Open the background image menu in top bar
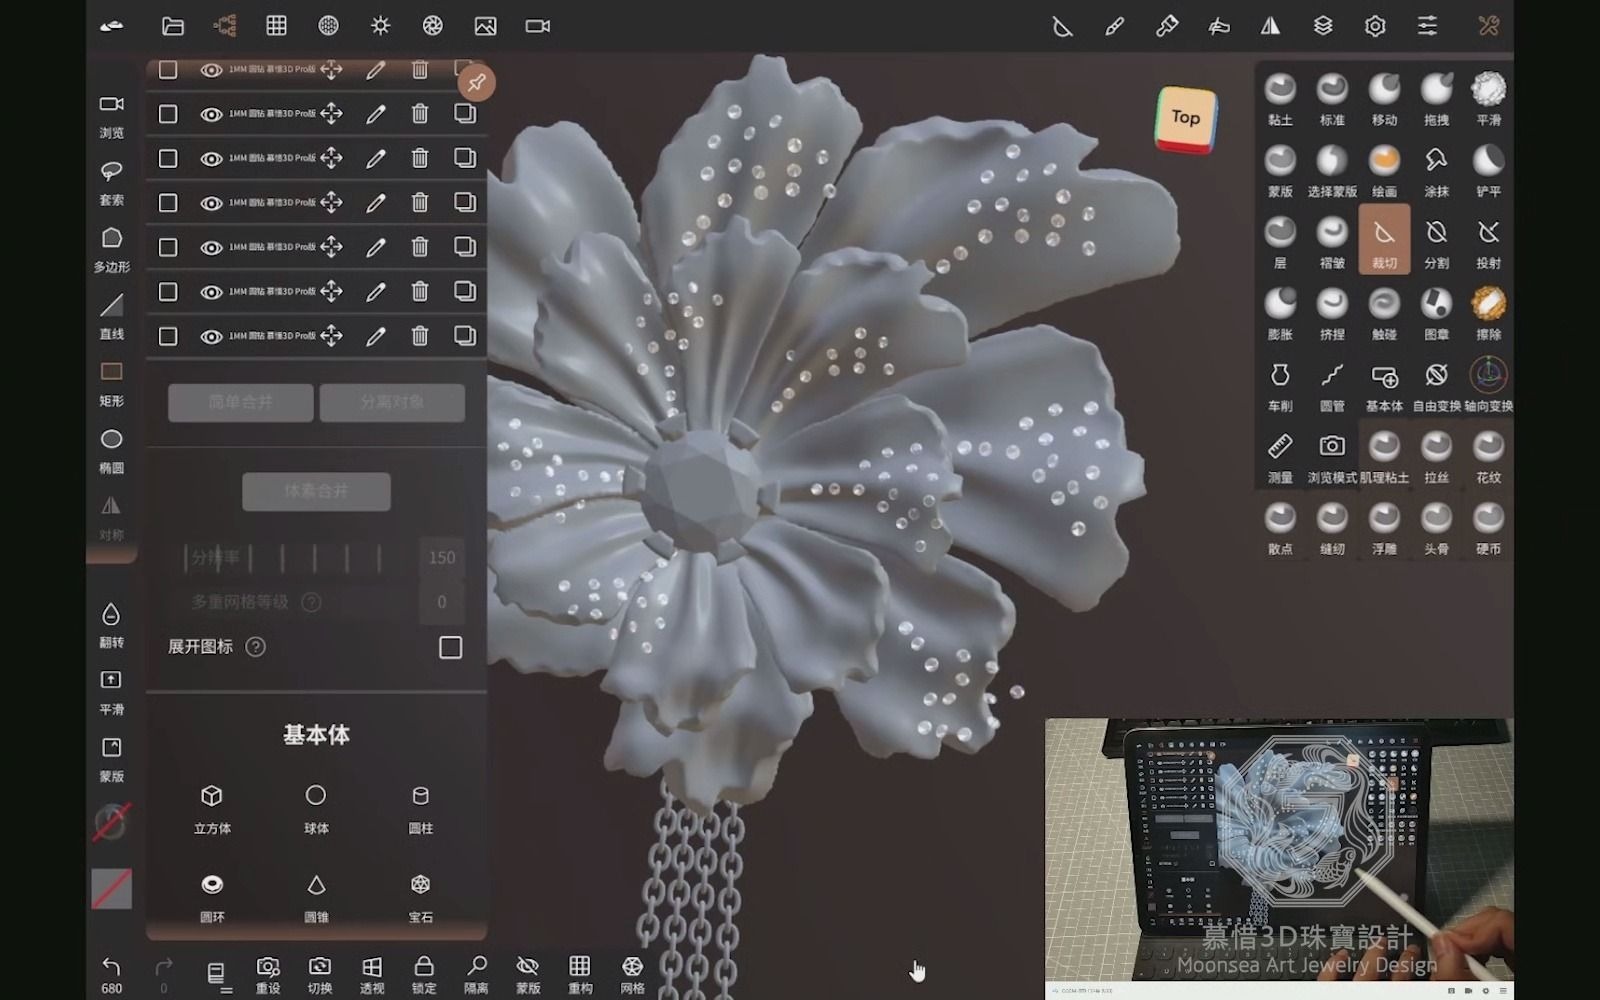Viewport: 1600px width, 1000px height. [x=485, y=26]
